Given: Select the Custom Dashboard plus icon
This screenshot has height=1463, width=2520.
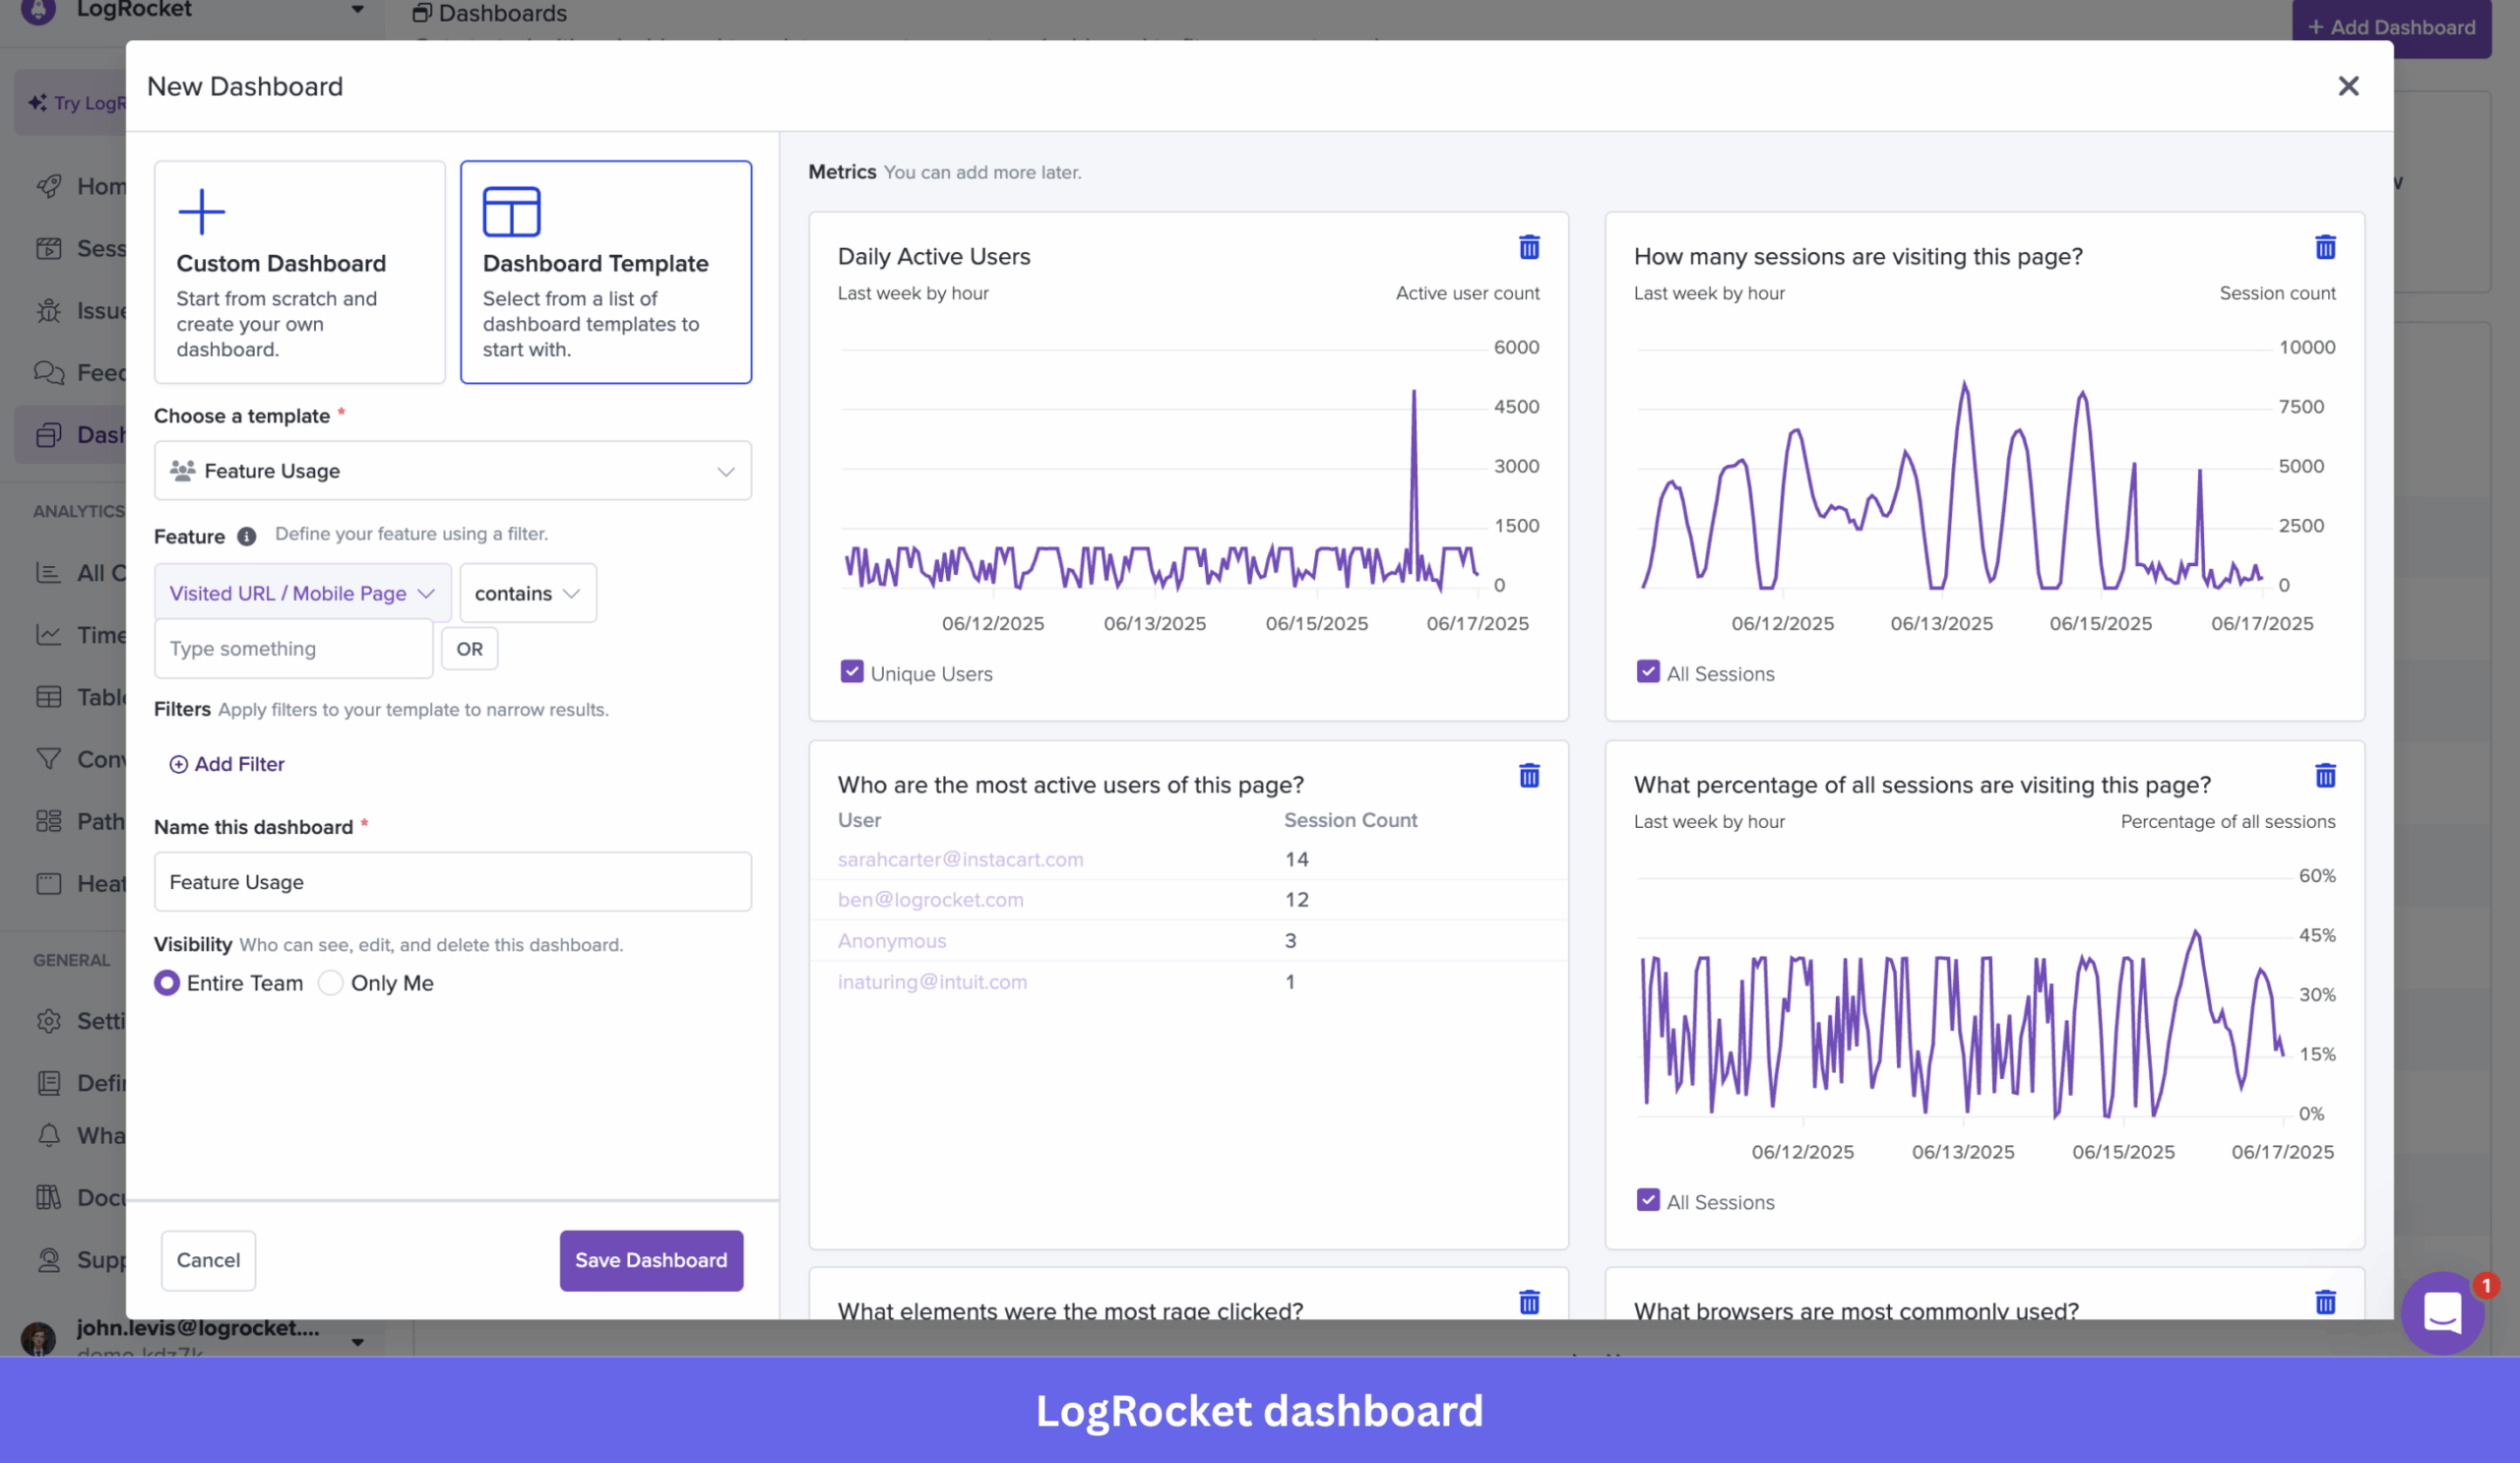Looking at the screenshot, I should pos(201,211).
